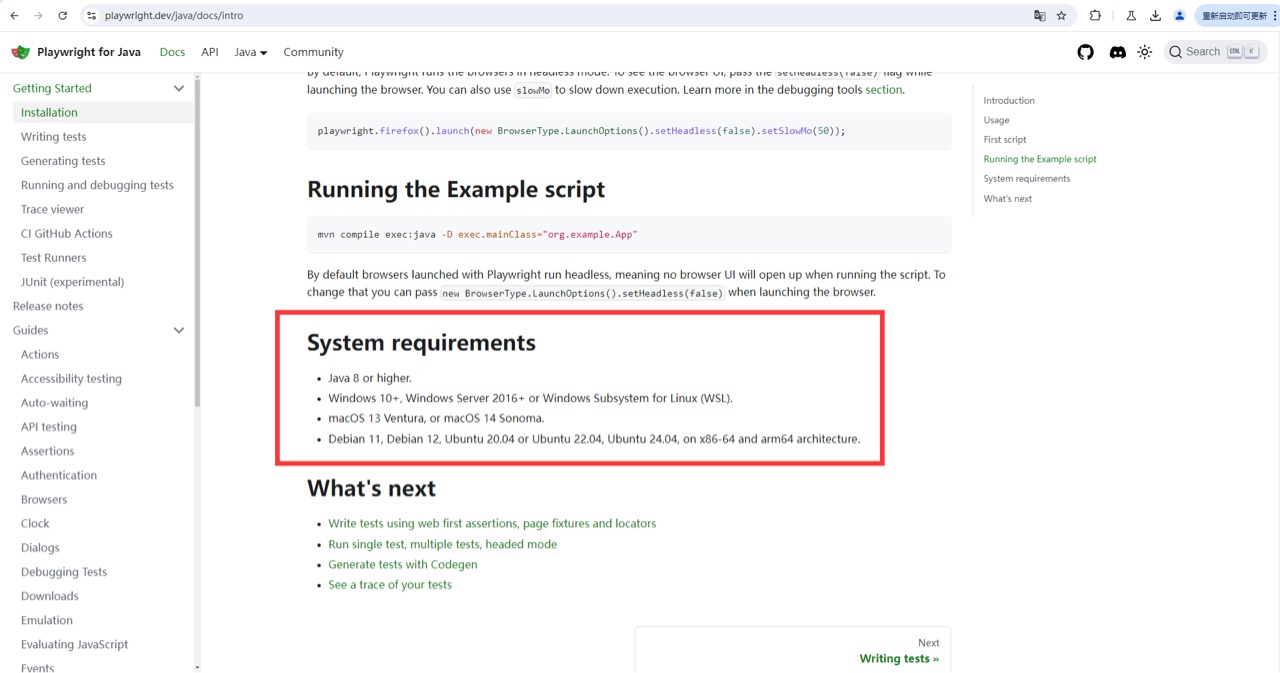Open the GitHub repository icon
The width and height of the screenshot is (1280, 673).
pyautogui.click(x=1085, y=52)
